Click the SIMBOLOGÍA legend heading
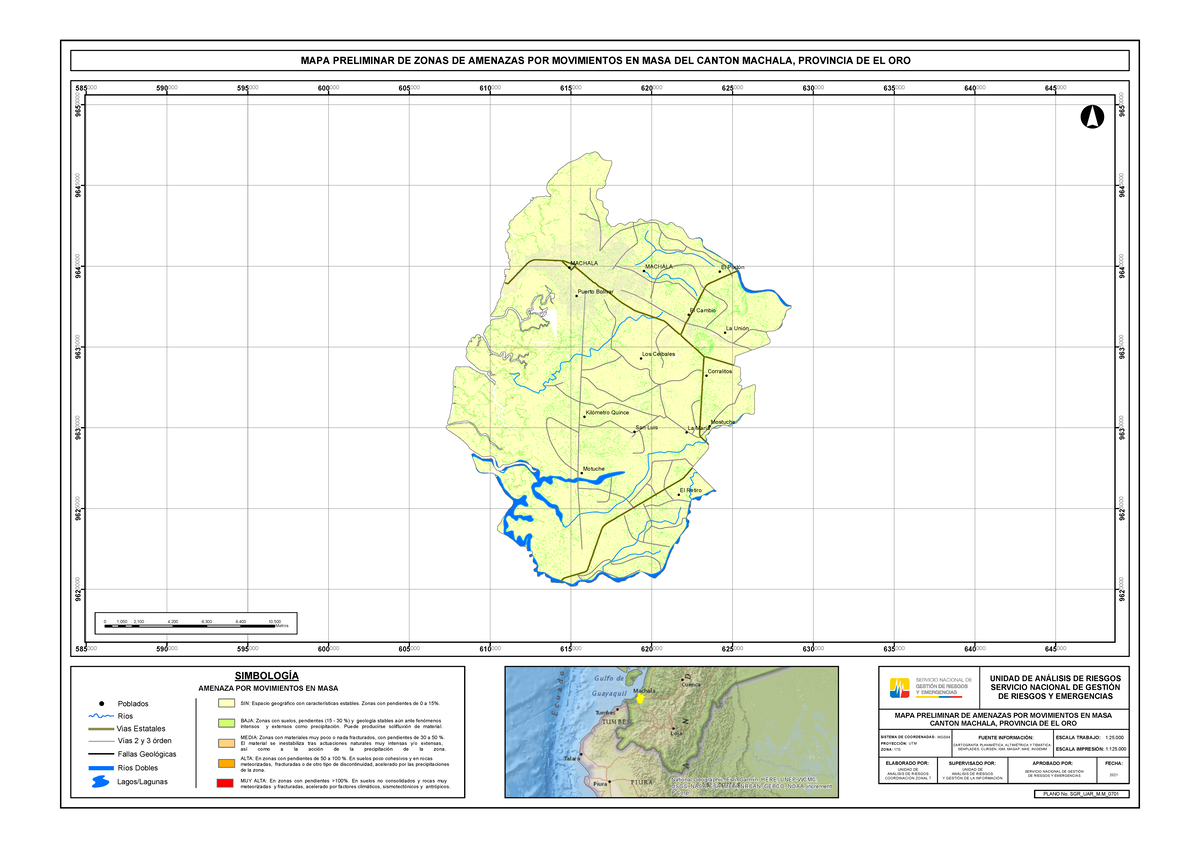 (x=267, y=676)
